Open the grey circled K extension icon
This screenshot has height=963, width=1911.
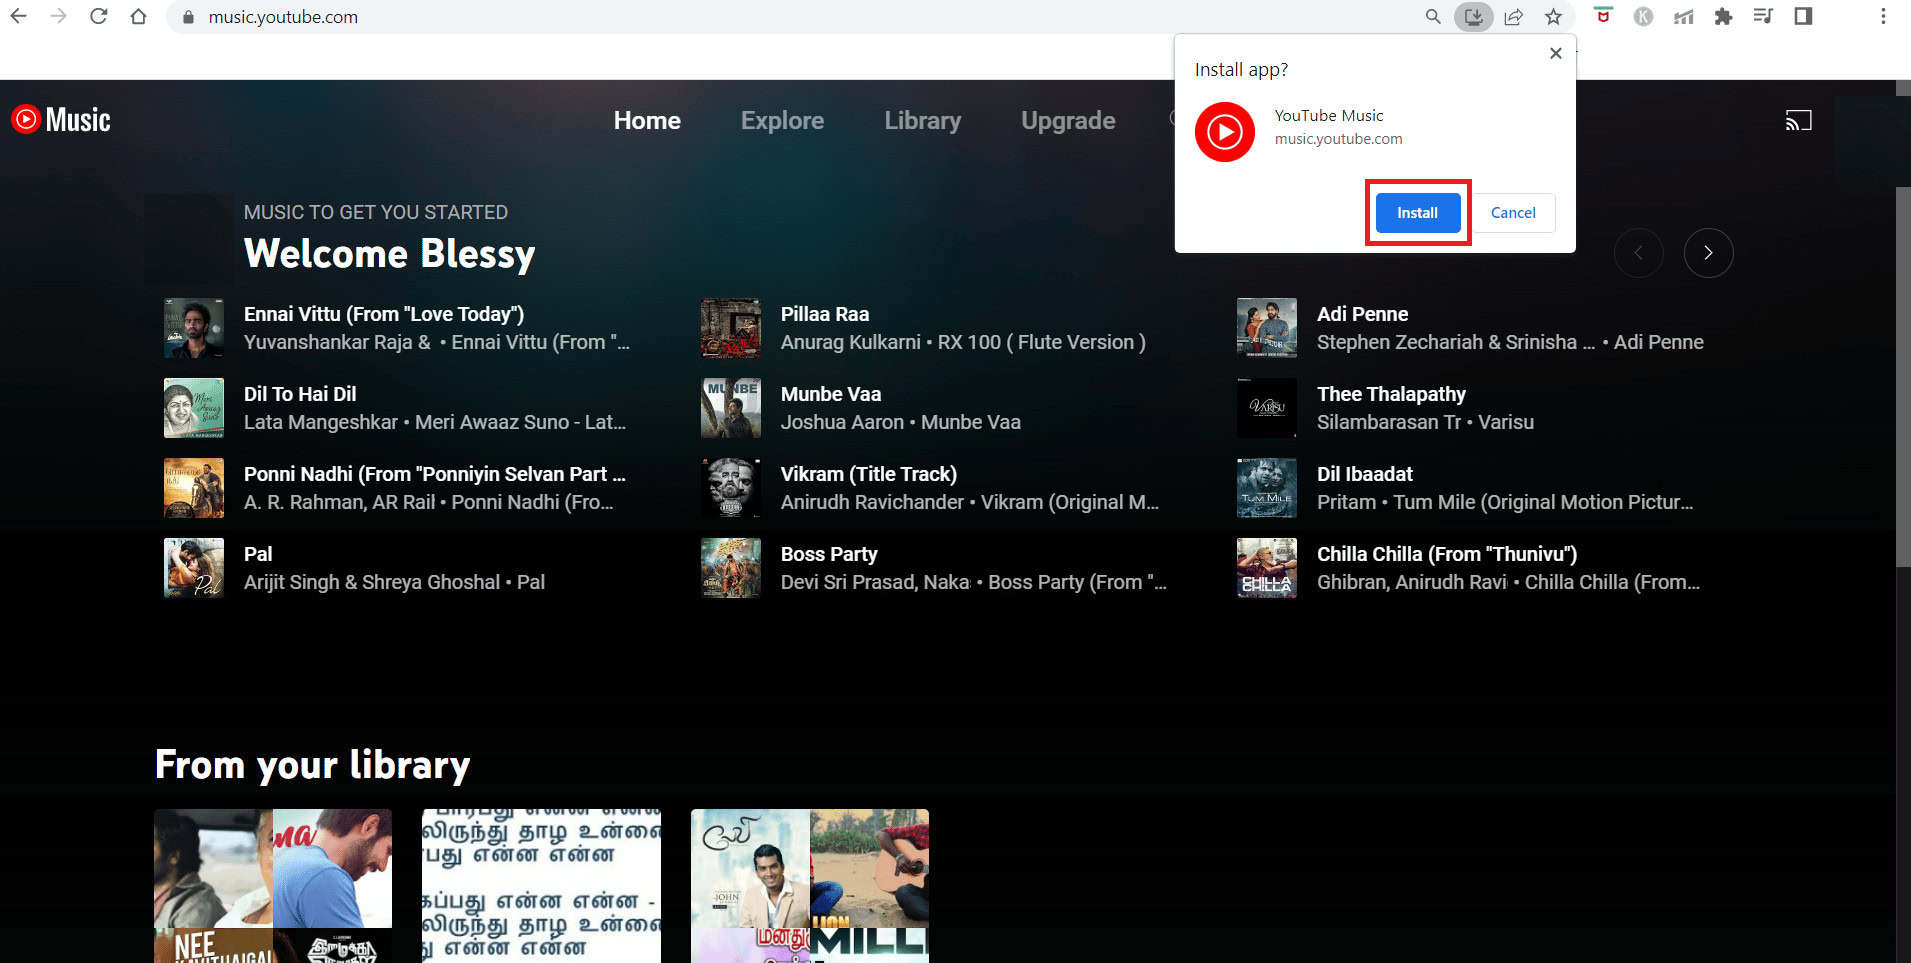(1643, 16)
